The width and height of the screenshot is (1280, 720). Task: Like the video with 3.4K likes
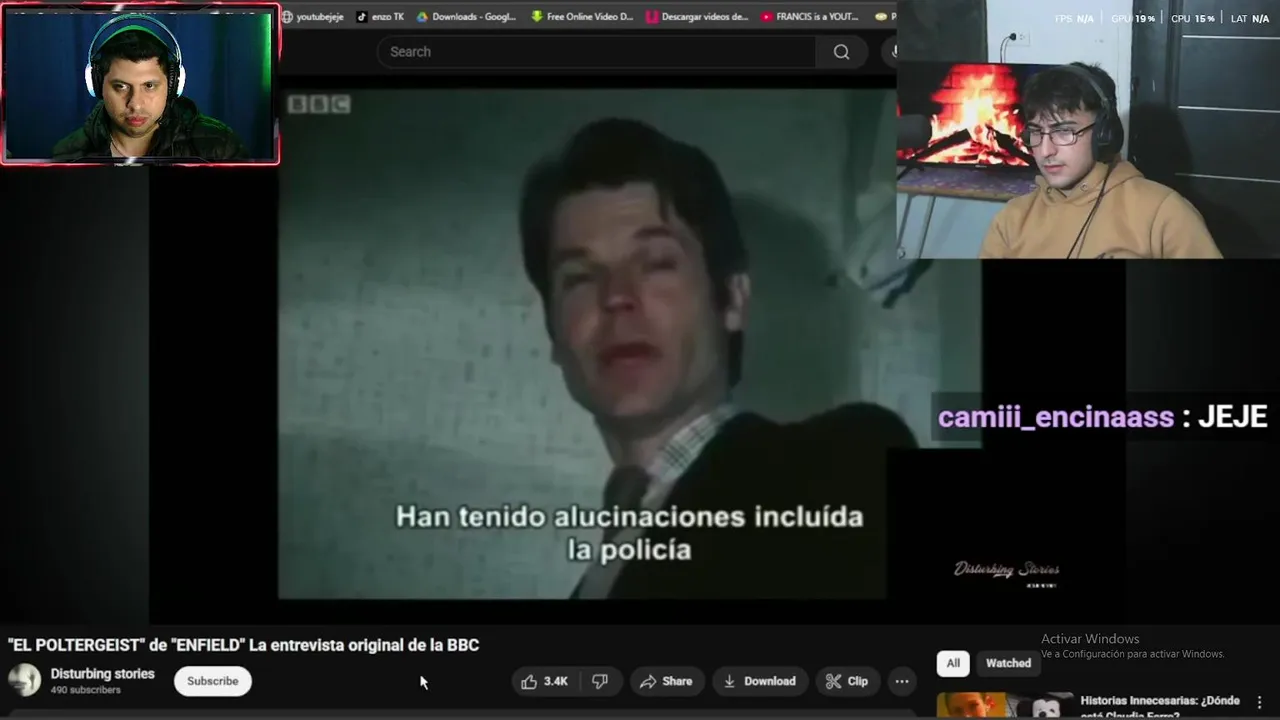click(x=544, y=681)
